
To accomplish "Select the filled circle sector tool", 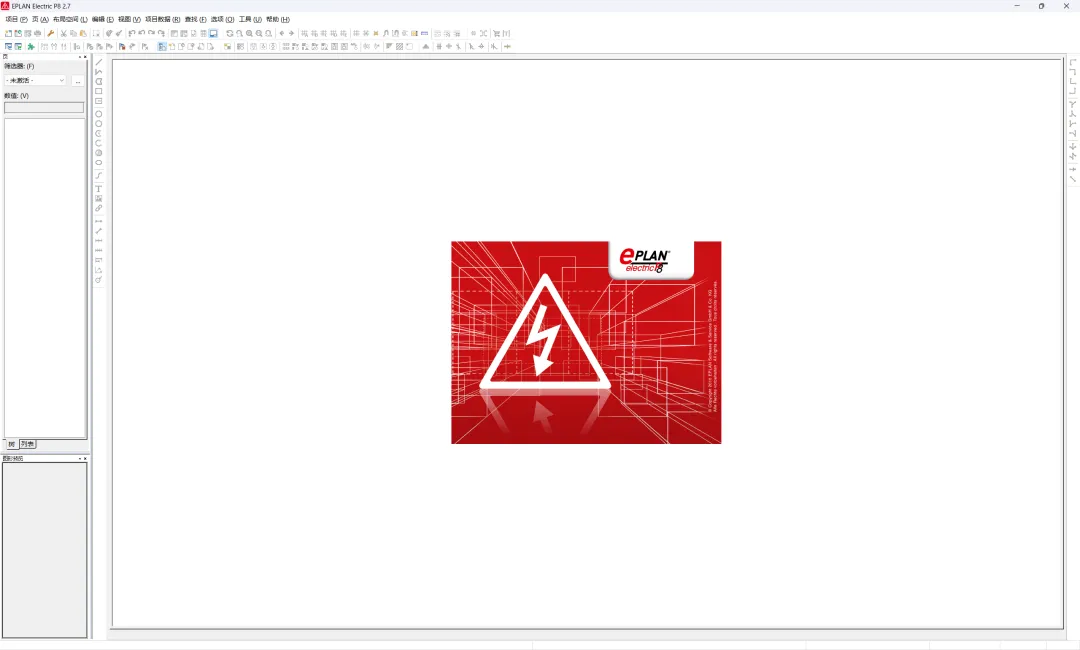I will coord(98,153).
